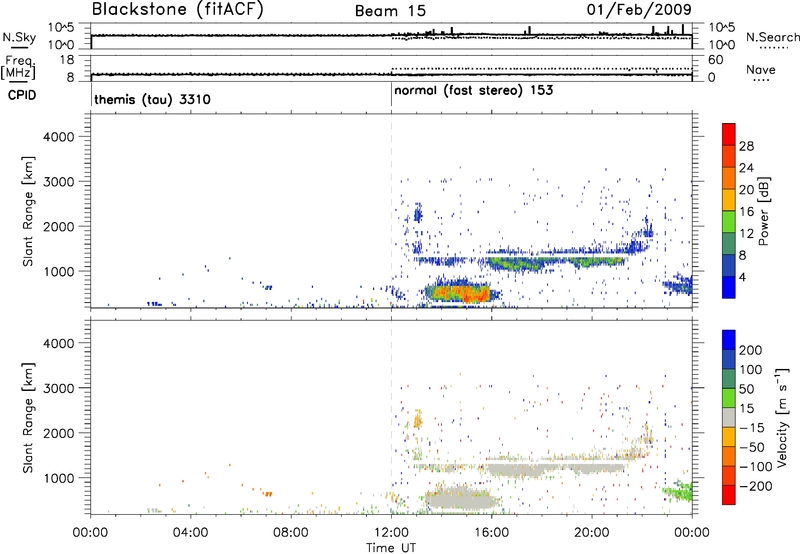The width and height of the screenshot is (800, 554).
Task: Pick the bright blue bottom power swatch
Action: pos(729,287)
